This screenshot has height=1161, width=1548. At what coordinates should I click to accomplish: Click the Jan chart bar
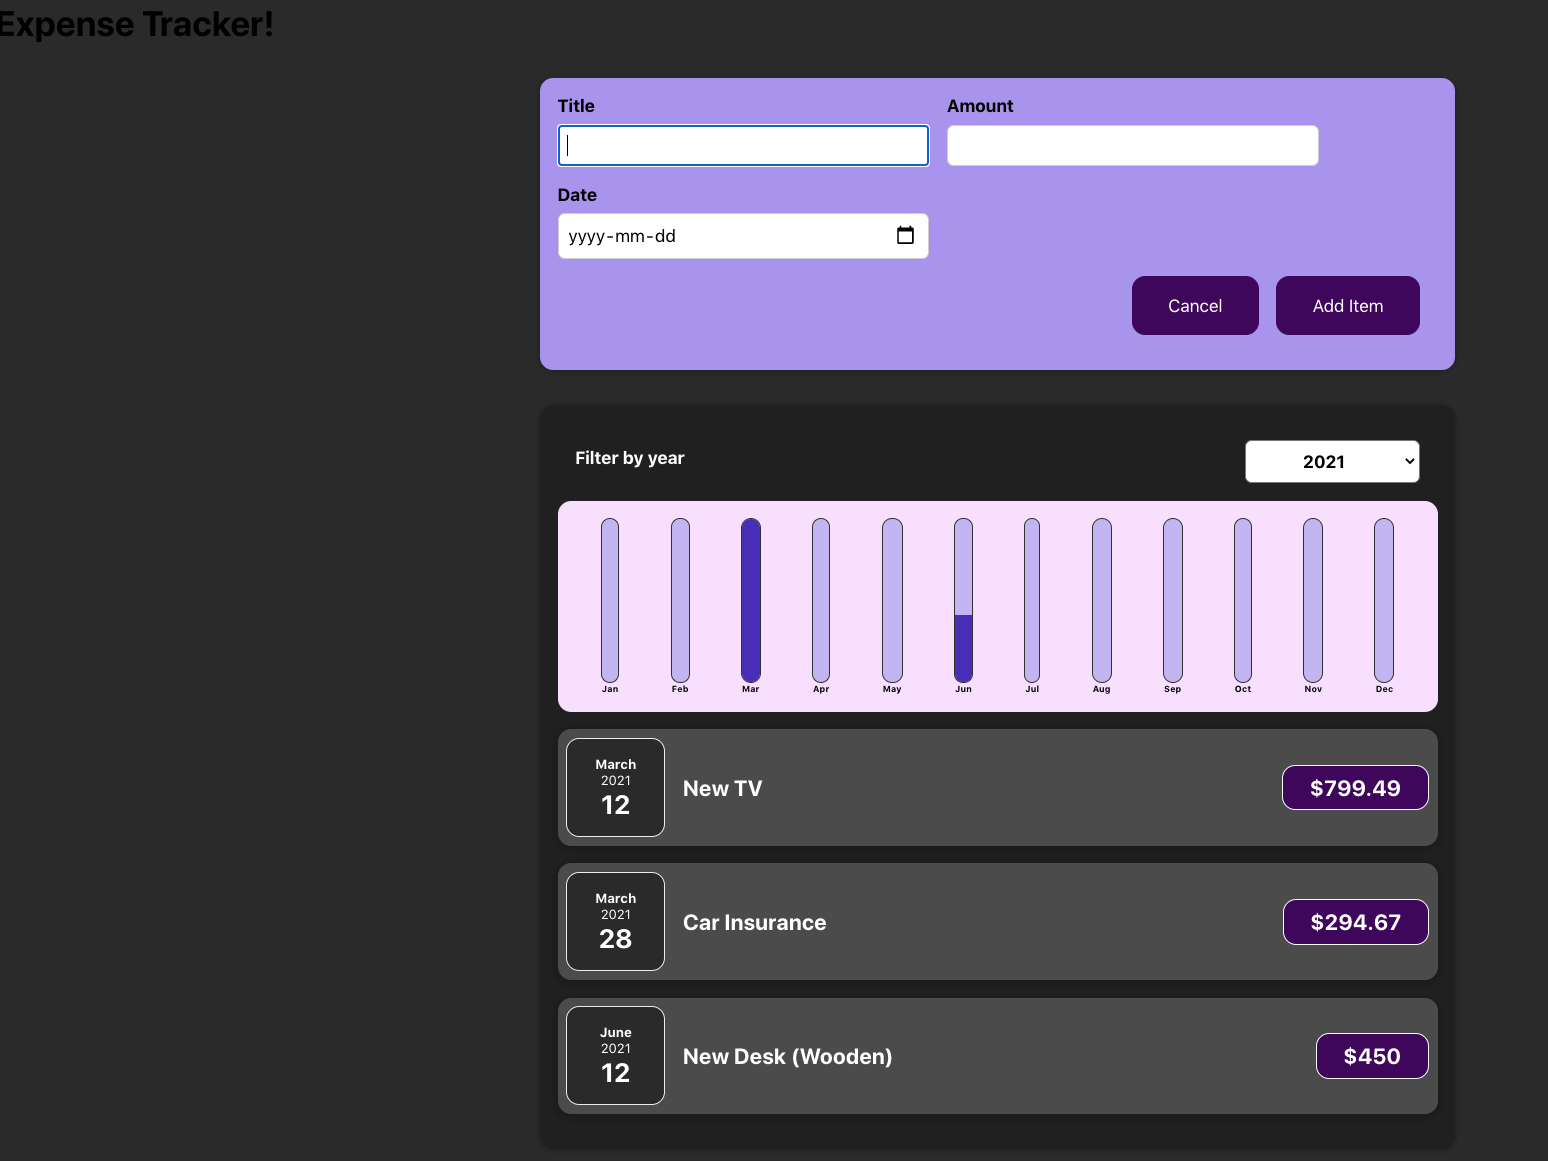[610, 600]
